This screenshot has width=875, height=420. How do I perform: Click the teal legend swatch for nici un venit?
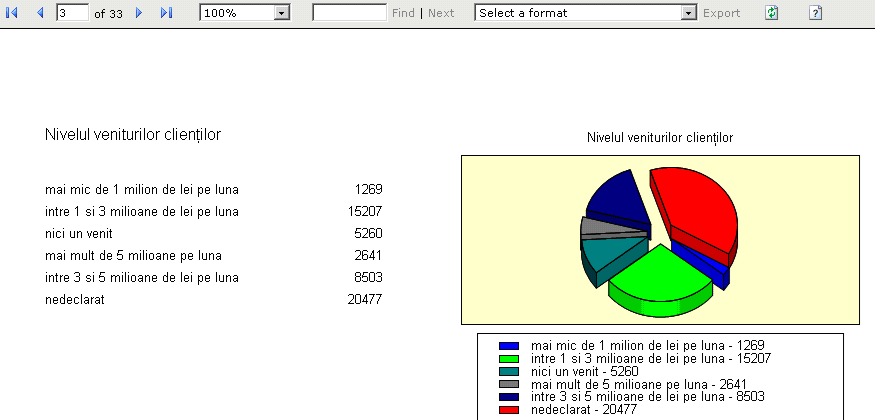click(x=509, y=371)
